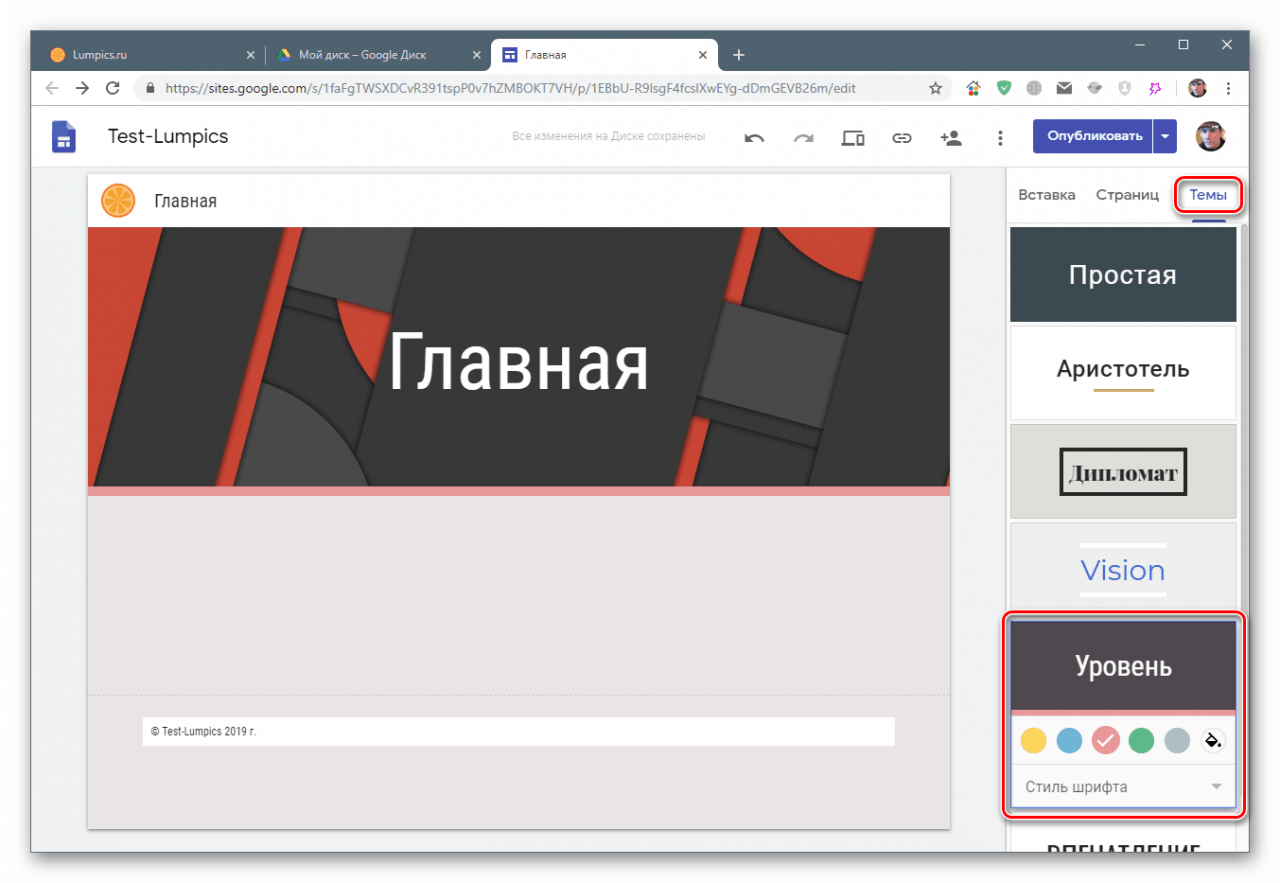Click the green shield extension icon
Image resolution: width=1280 pixels, height=883 pixels.
click(x=1003, y=88)
